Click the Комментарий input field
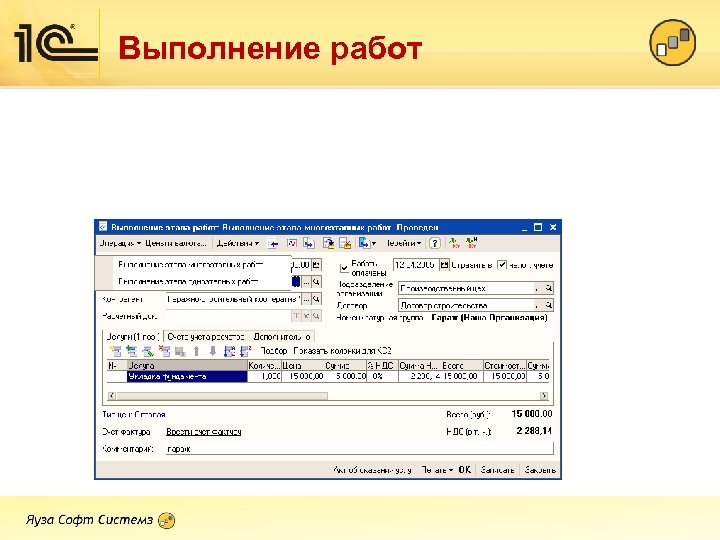 pos(360,449)
